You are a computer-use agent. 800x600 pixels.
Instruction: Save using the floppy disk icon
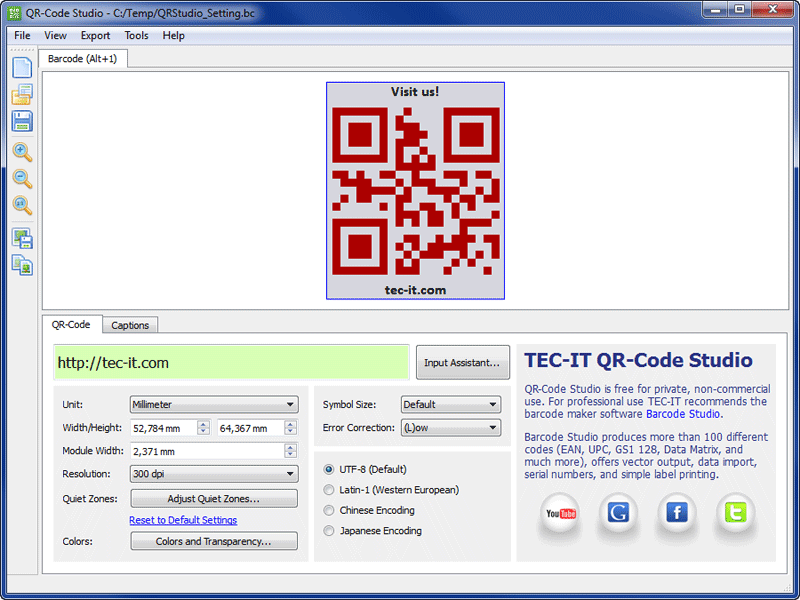[22, 121]
